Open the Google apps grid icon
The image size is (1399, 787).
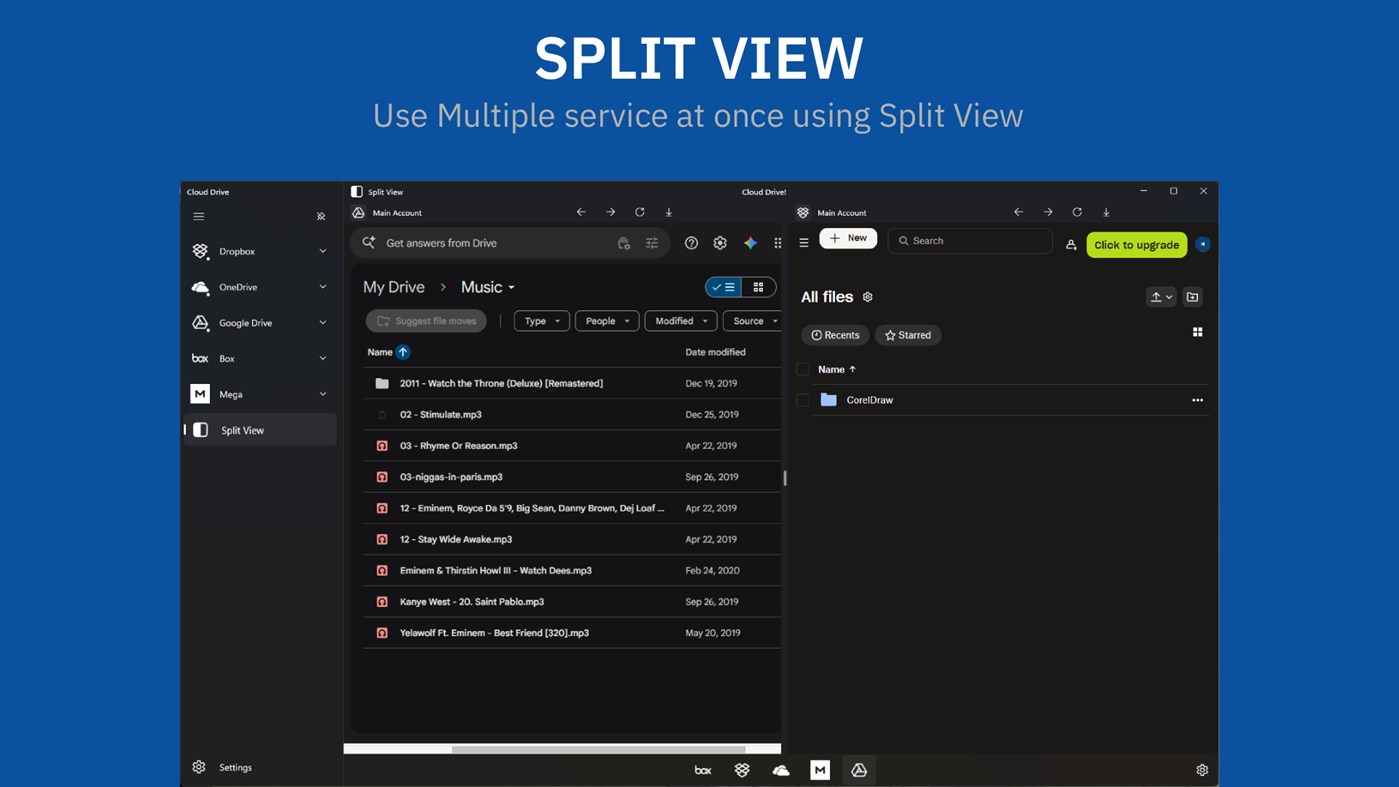pyautogui.click(x=778, y=243)
